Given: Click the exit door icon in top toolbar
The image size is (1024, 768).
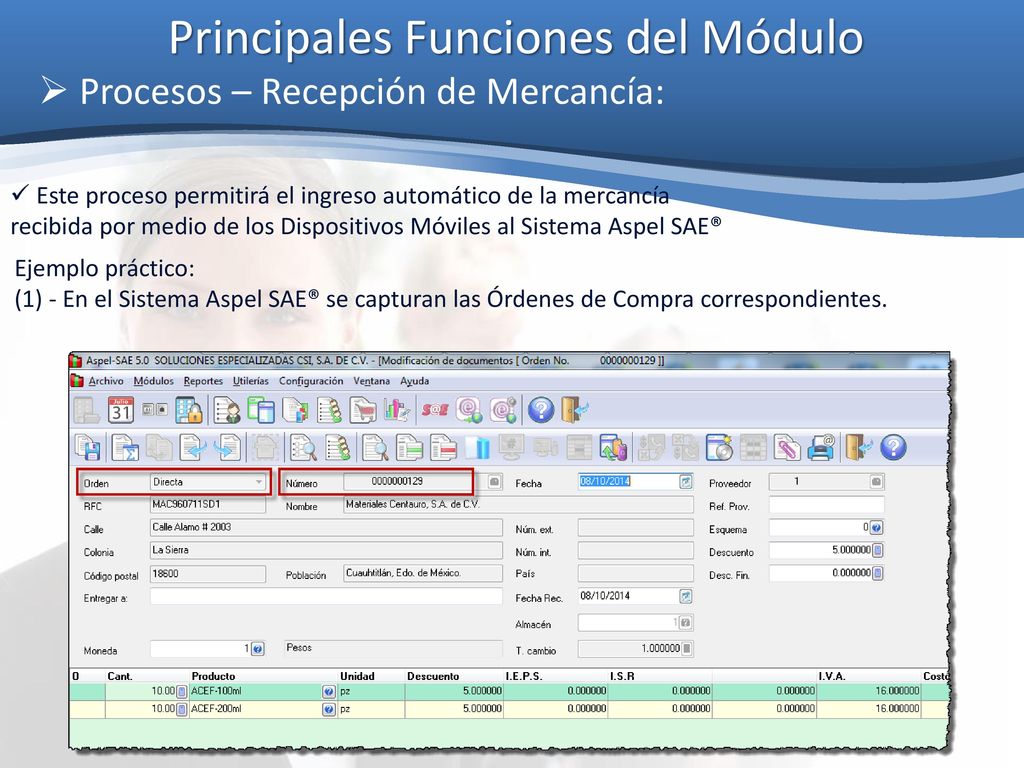Looking at the screenshot, I should pos(575,410).
